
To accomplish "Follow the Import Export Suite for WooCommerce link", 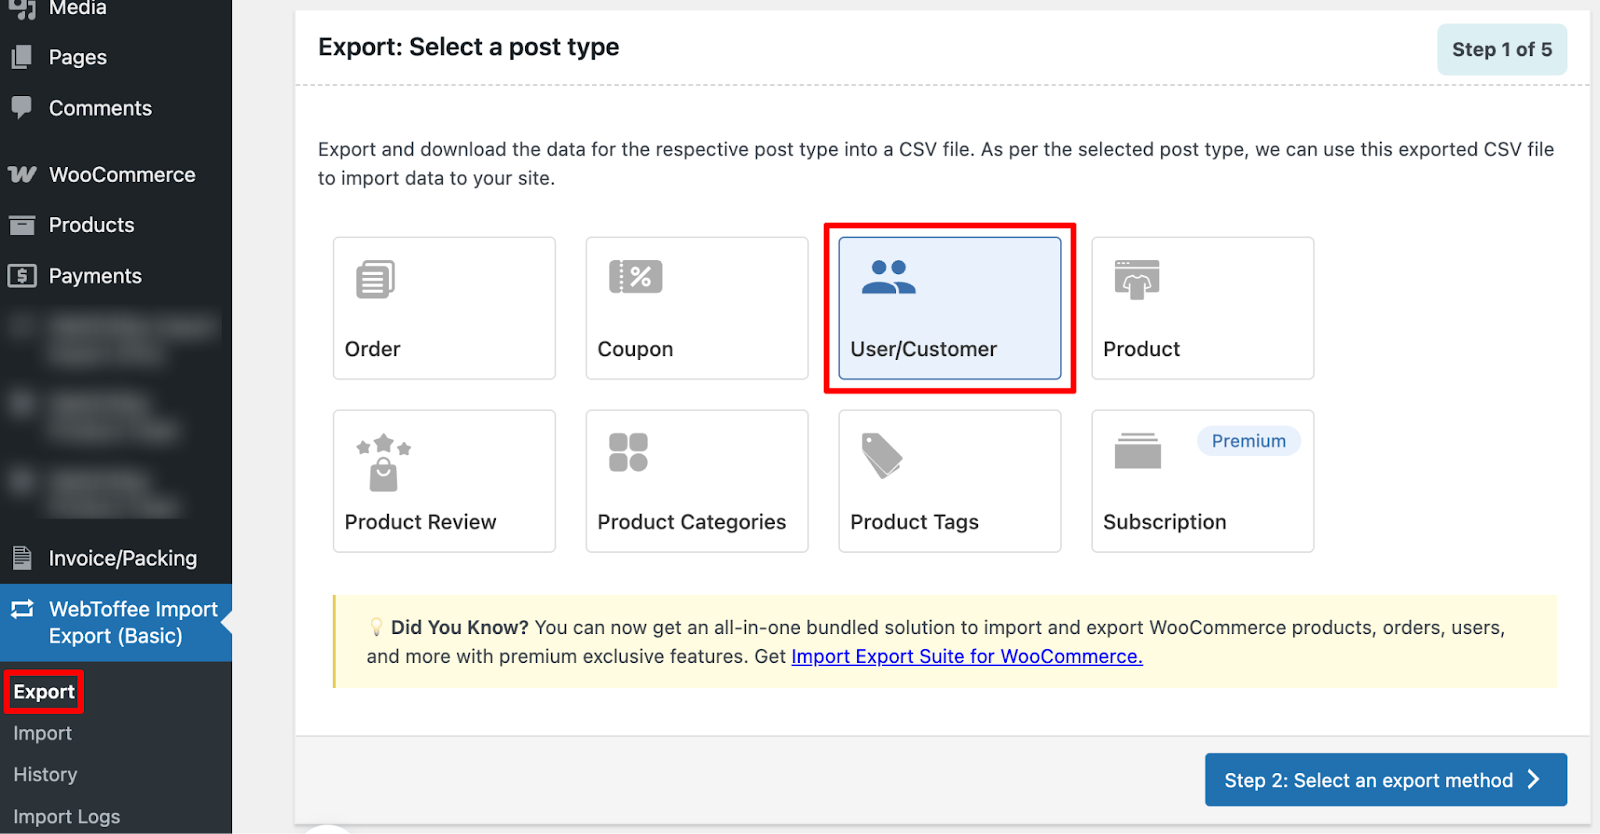I will (966, 656).
